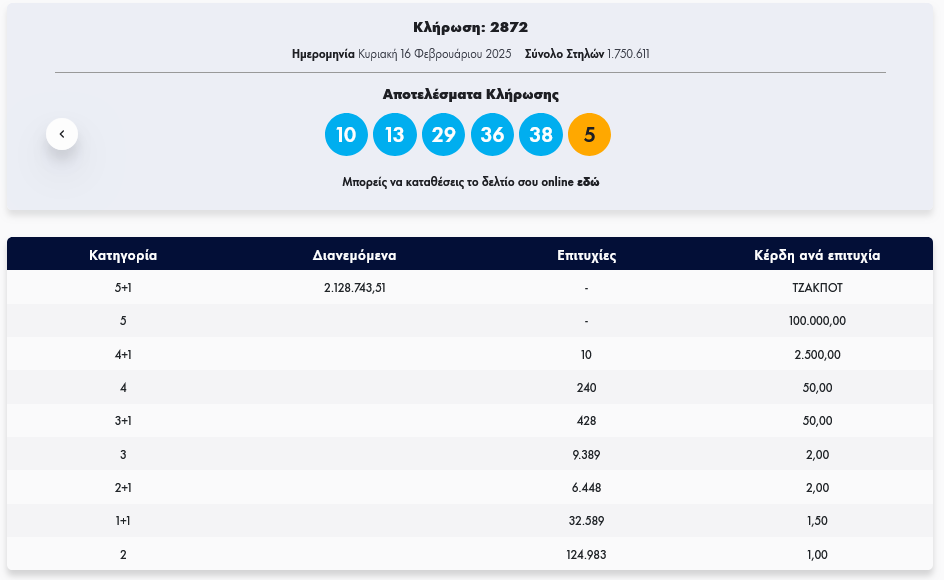Select the 5+1 category row label

[123, 288]
